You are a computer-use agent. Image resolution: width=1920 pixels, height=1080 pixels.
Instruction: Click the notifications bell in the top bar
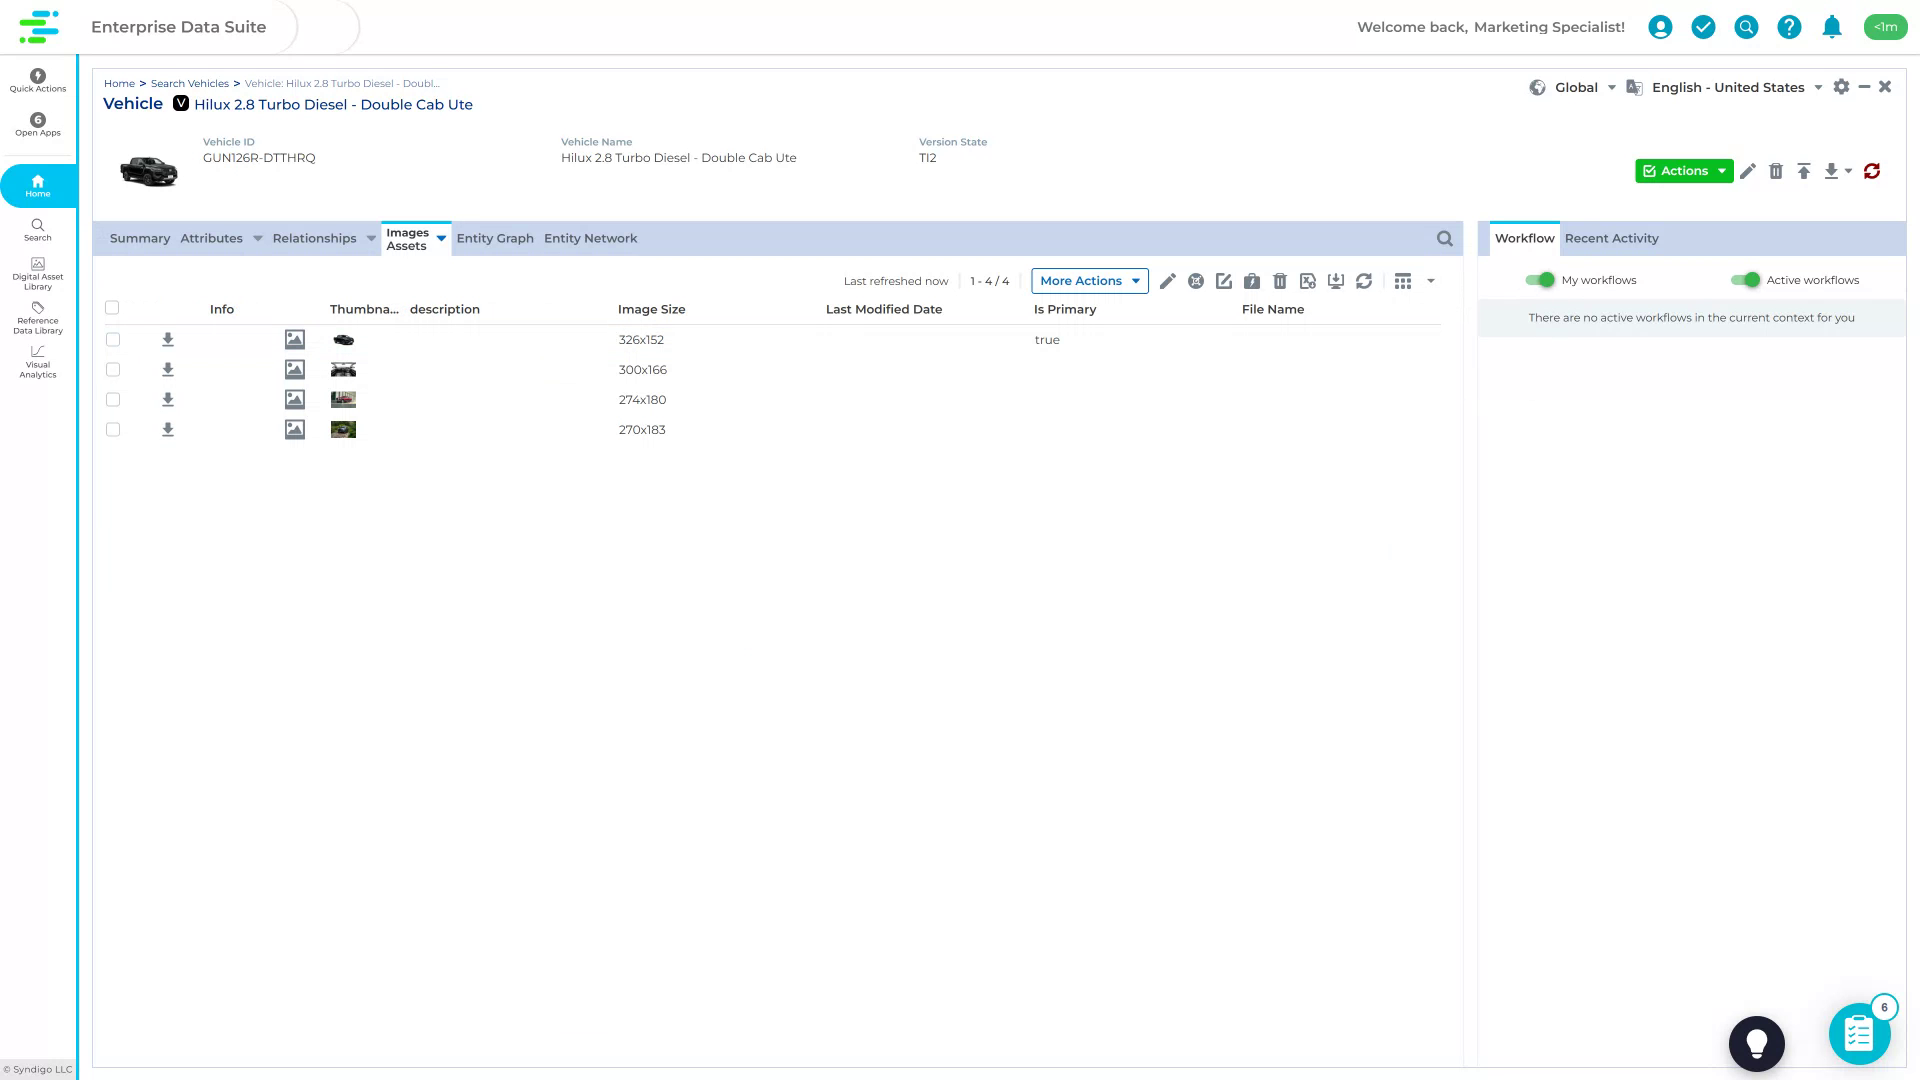click(1832, 27)
